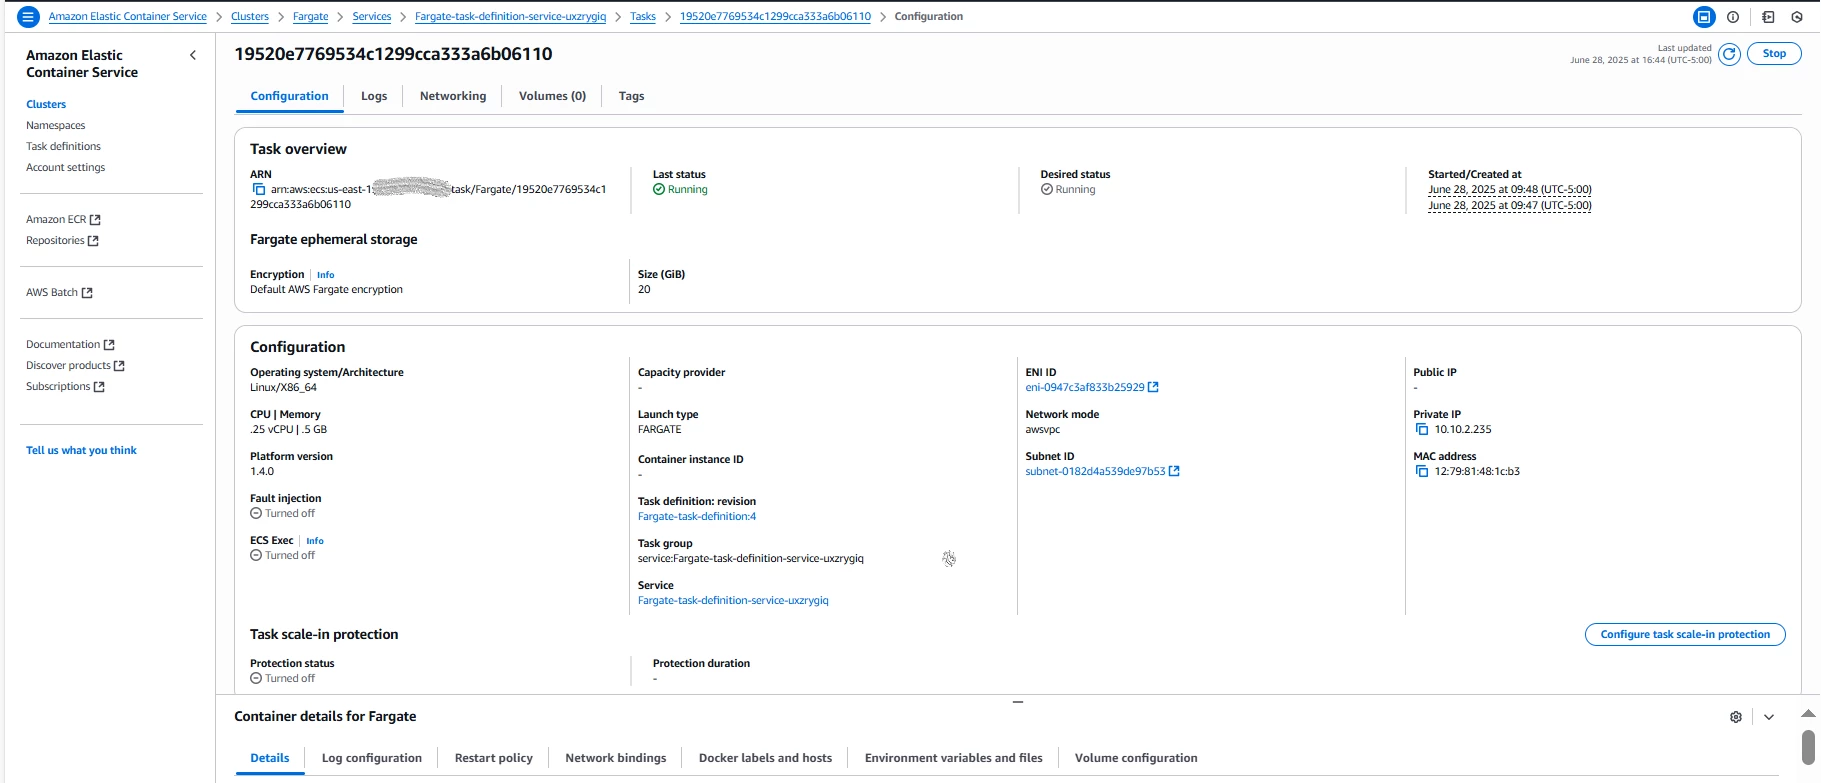Open the Log configuration tab
Screen dimensions: 1821x783
372,758
